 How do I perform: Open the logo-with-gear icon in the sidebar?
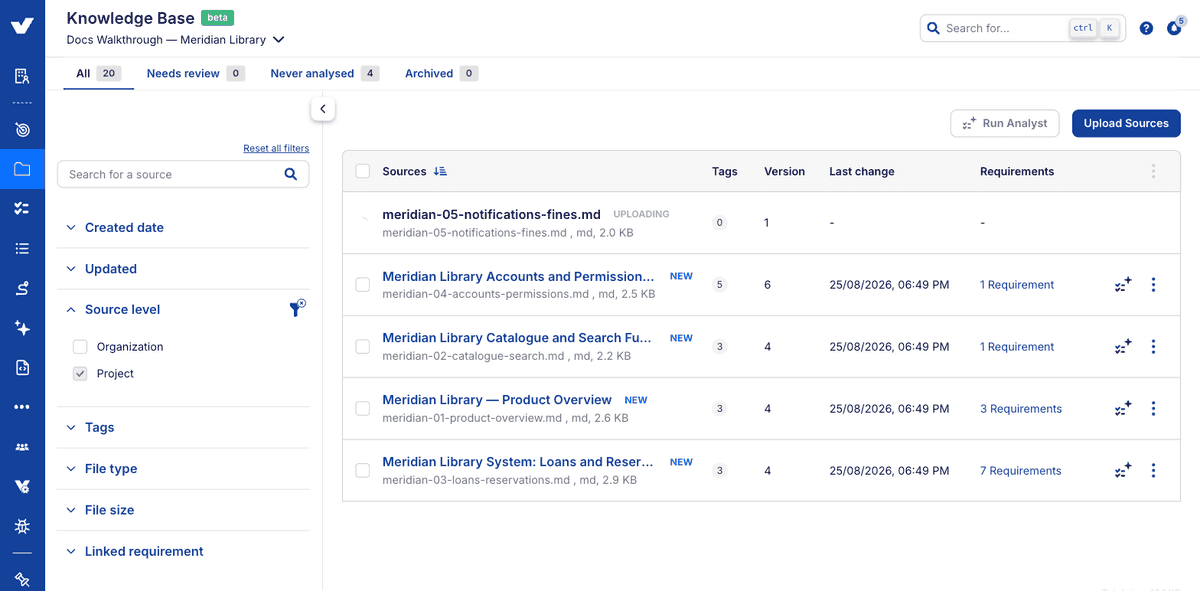point(22,486)
